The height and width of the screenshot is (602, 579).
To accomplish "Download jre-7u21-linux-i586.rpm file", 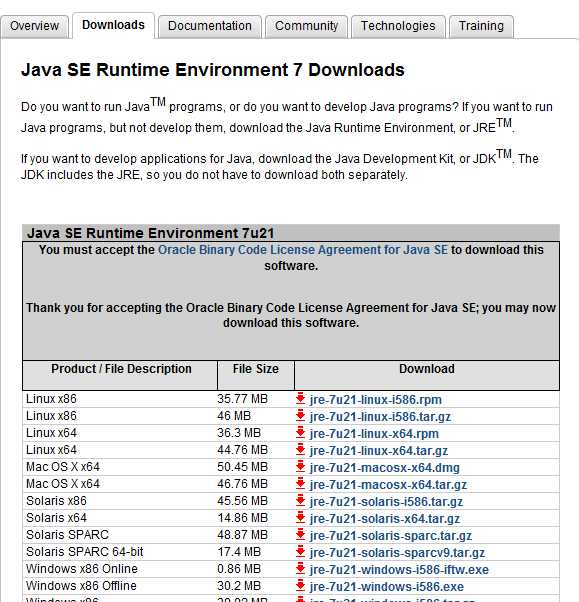I will (x=376, y=400).
